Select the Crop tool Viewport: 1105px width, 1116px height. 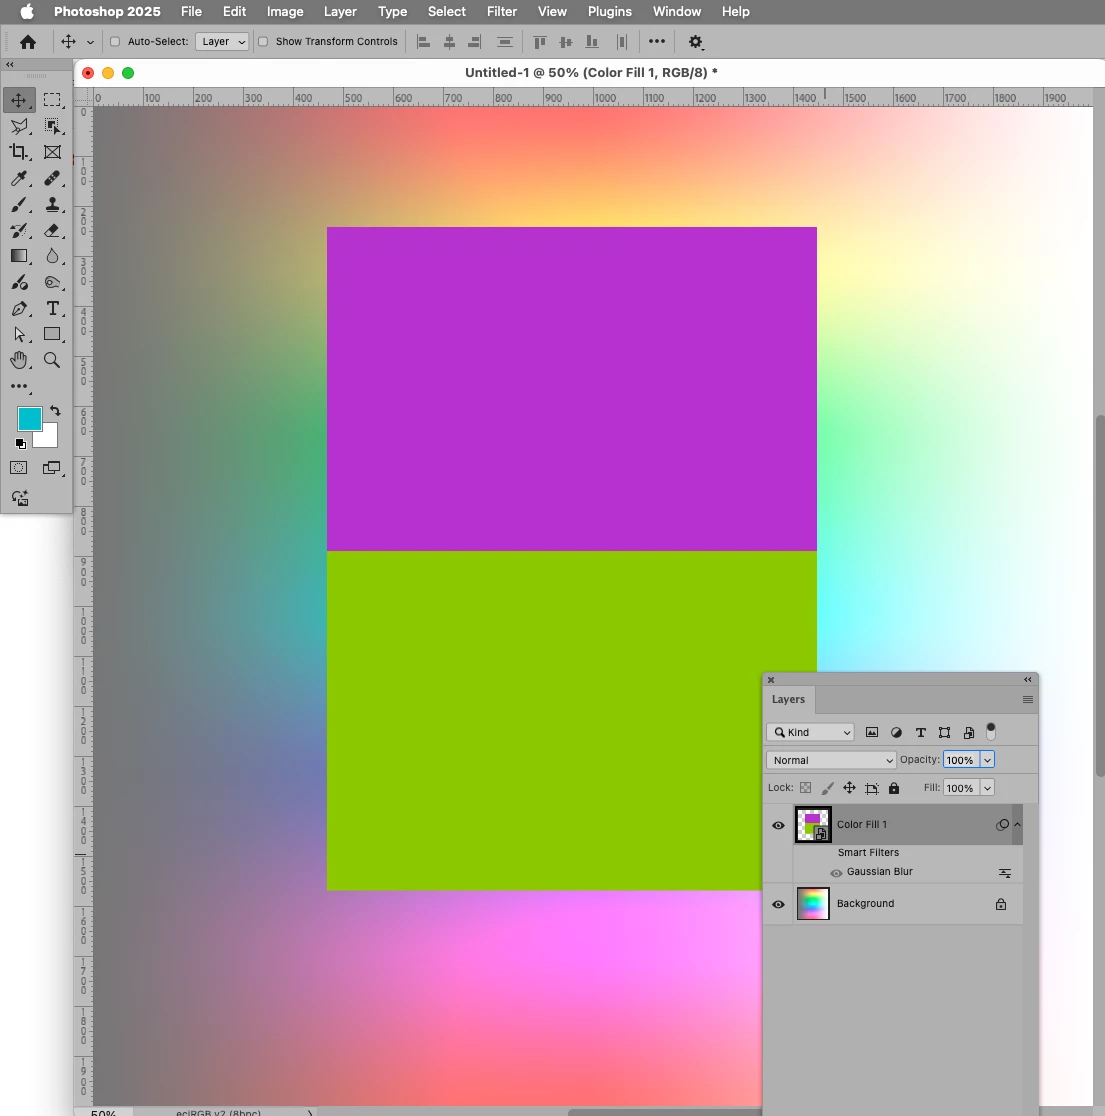click(19, 152)
